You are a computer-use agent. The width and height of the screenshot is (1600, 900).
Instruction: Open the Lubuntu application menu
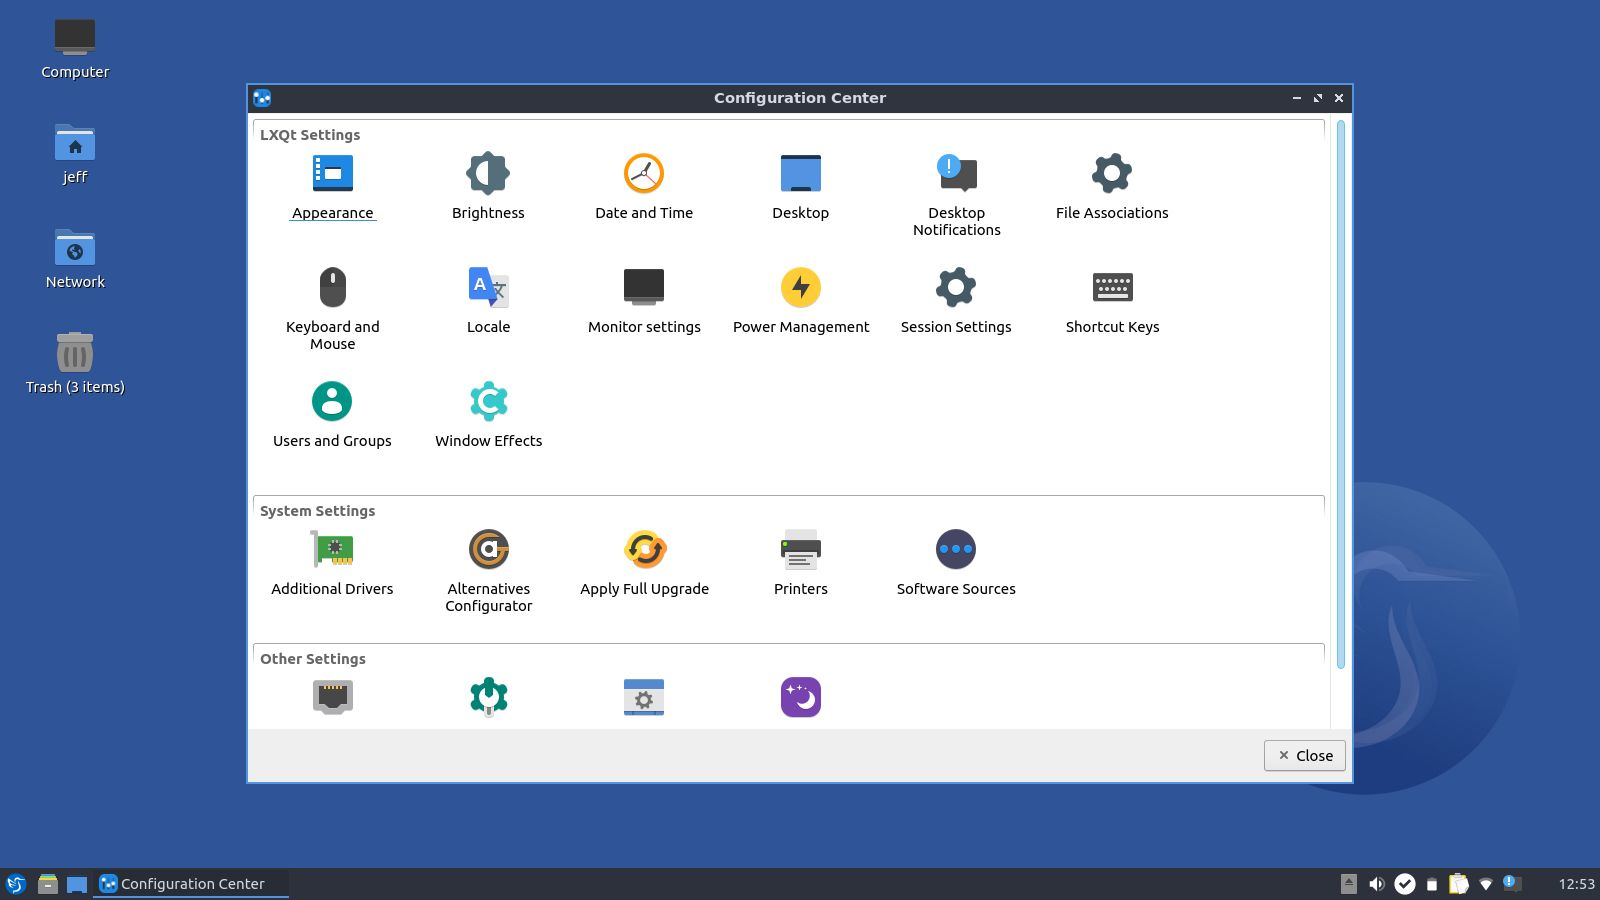16,884
